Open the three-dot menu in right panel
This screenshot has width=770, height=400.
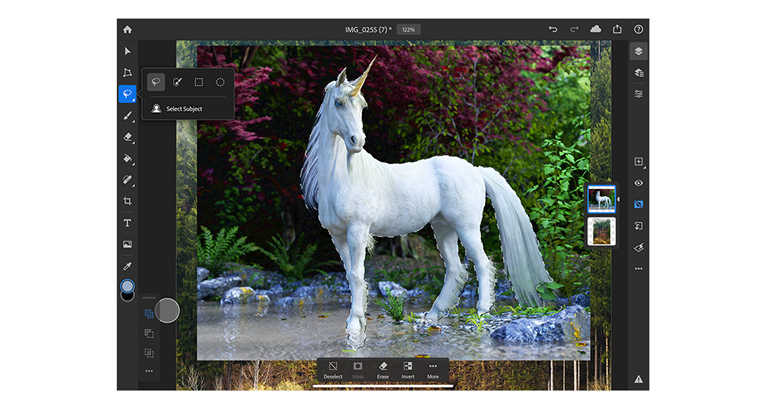(x=639, y=268)
